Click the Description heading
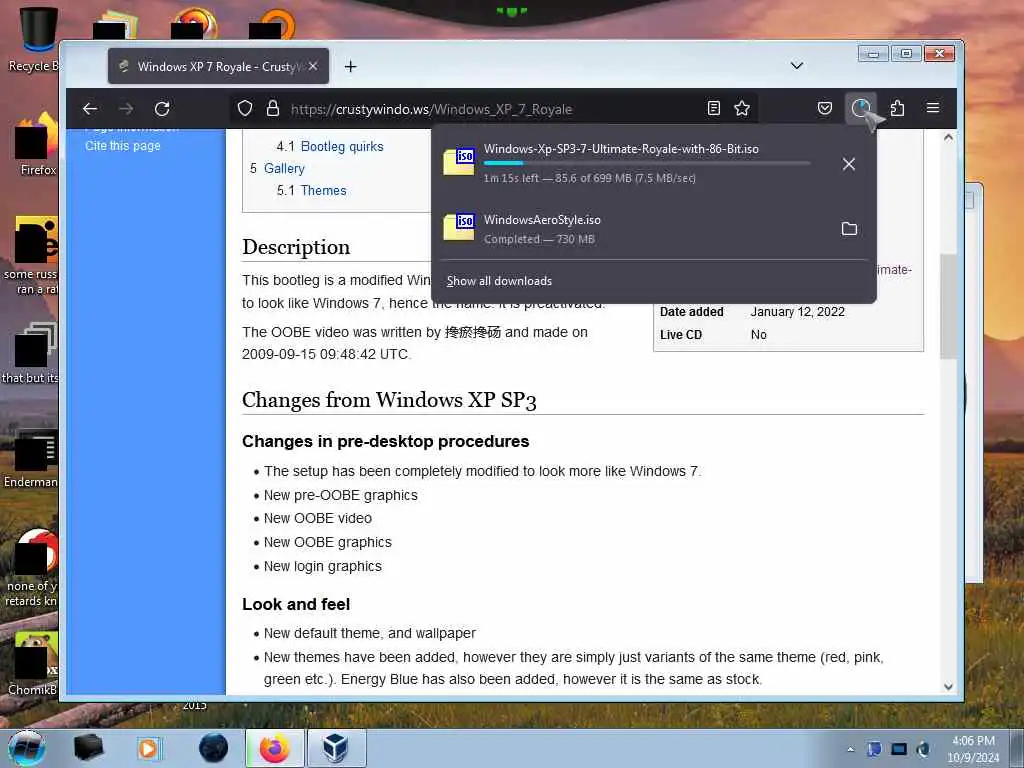 coord(296,247)
